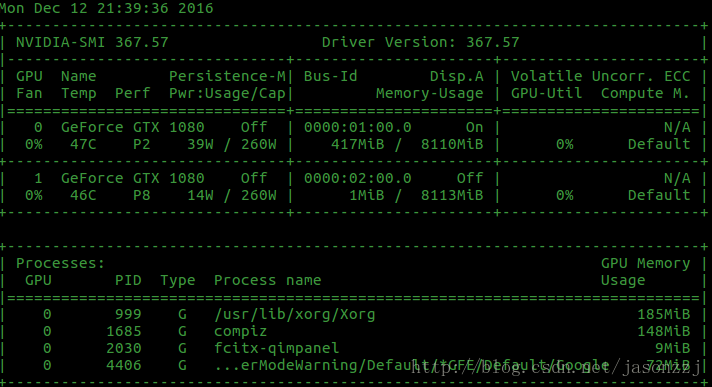Click the fcitx-qimpanel process name
712x387 pixels.
point(277,348)
